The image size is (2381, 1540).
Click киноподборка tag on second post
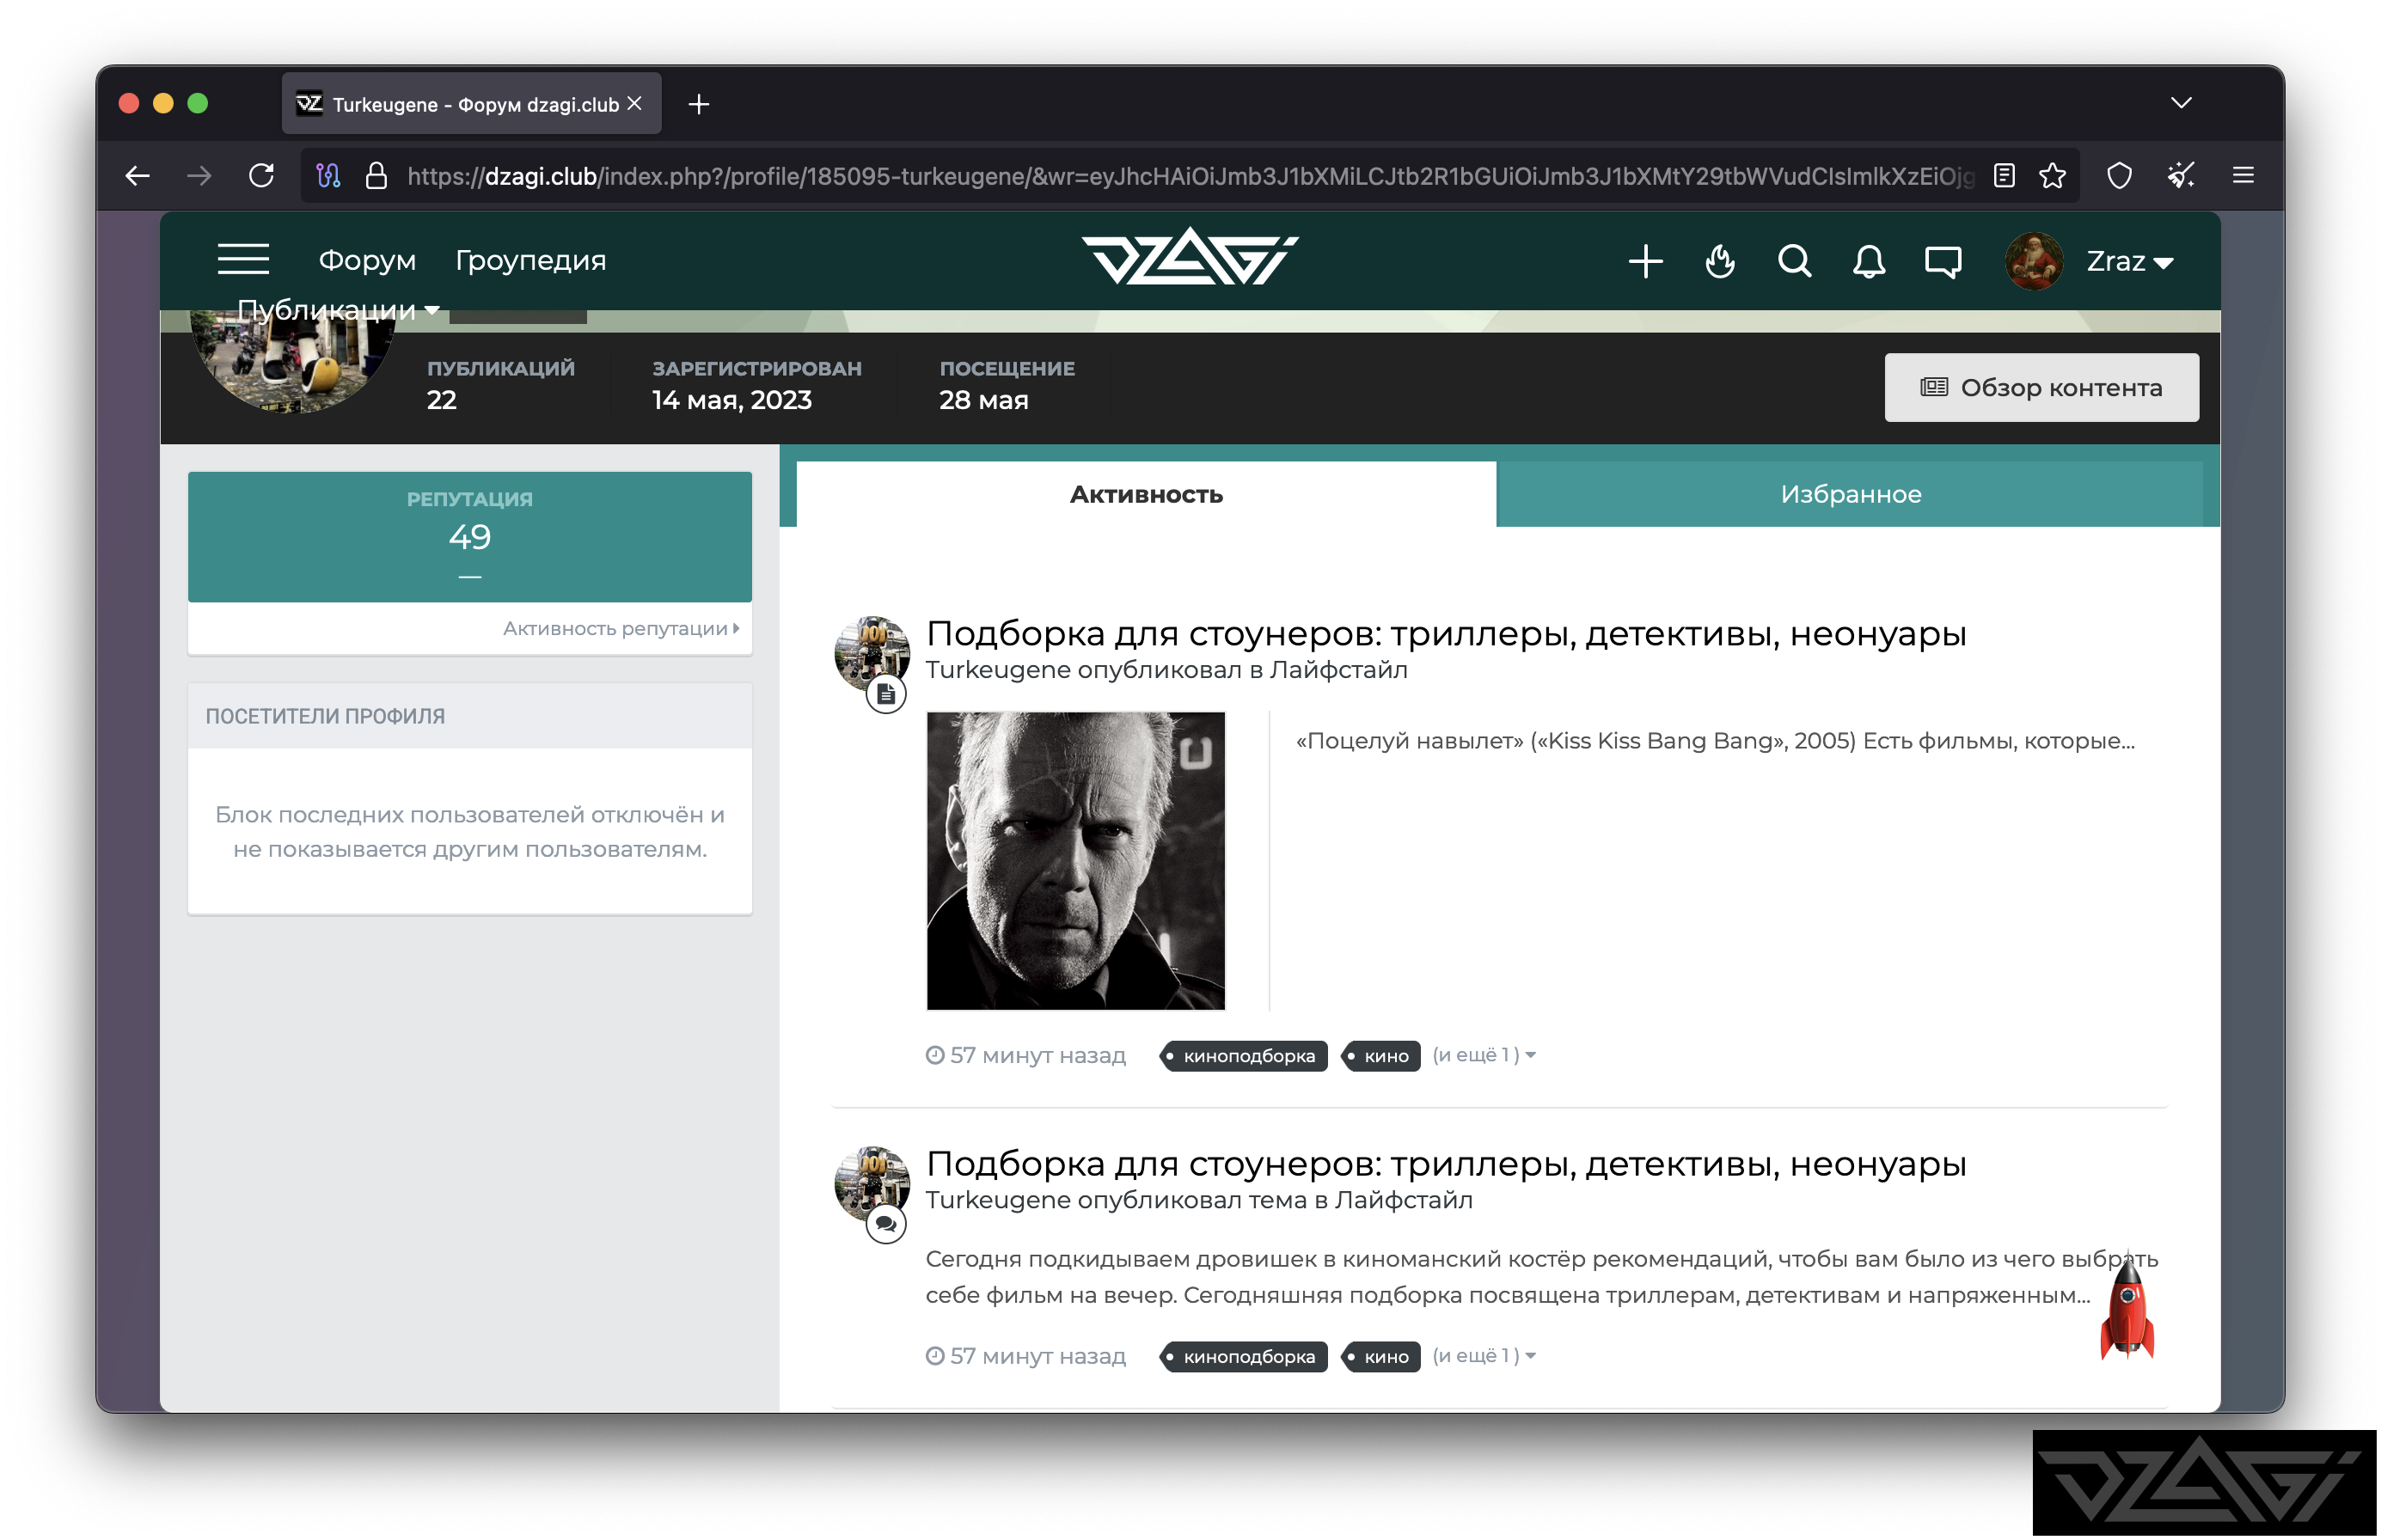[x=1243, y=1357]
